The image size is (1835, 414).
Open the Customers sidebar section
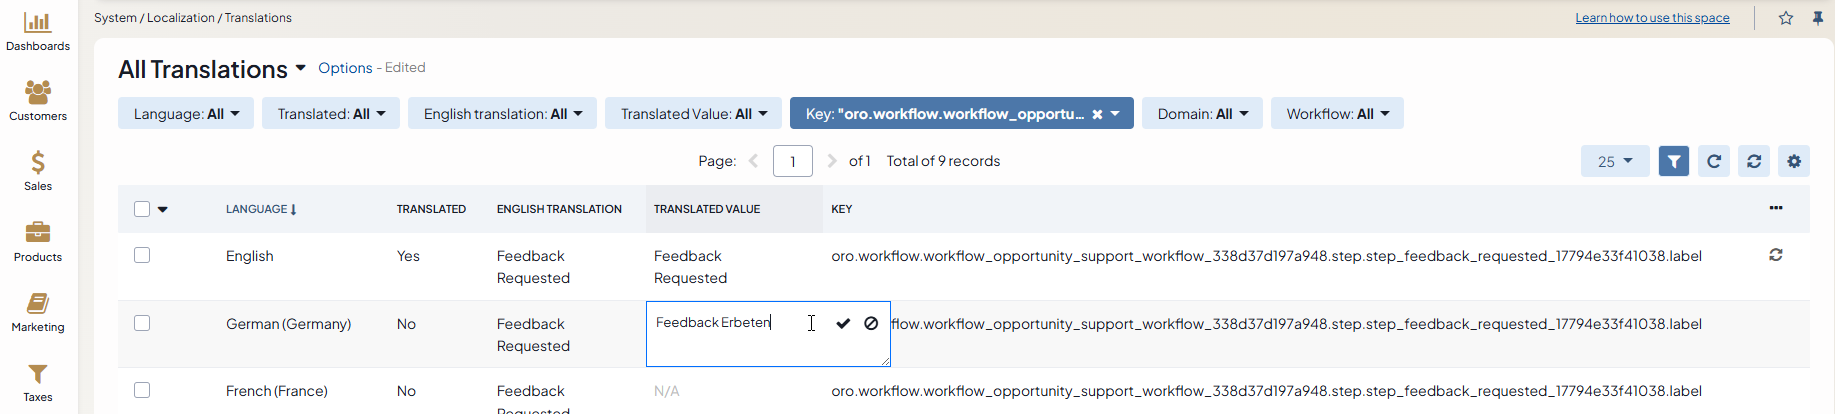tap(38, 101)
